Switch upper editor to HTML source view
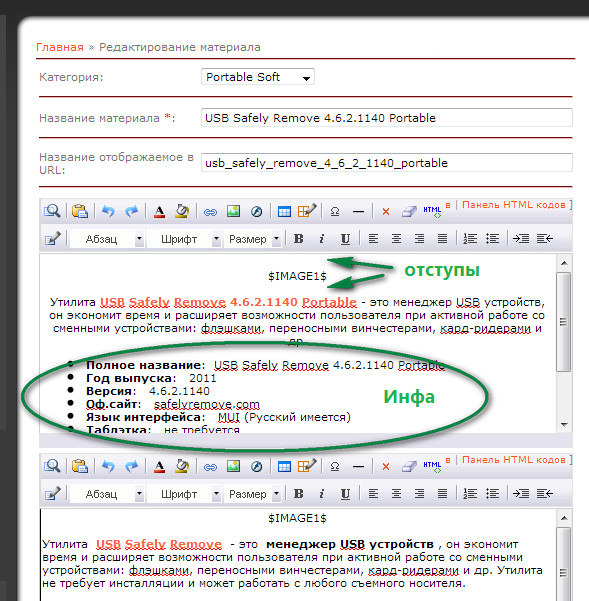The width and height of the screenshot is (589, 601). pyautogui.click(x=432, y=211)
